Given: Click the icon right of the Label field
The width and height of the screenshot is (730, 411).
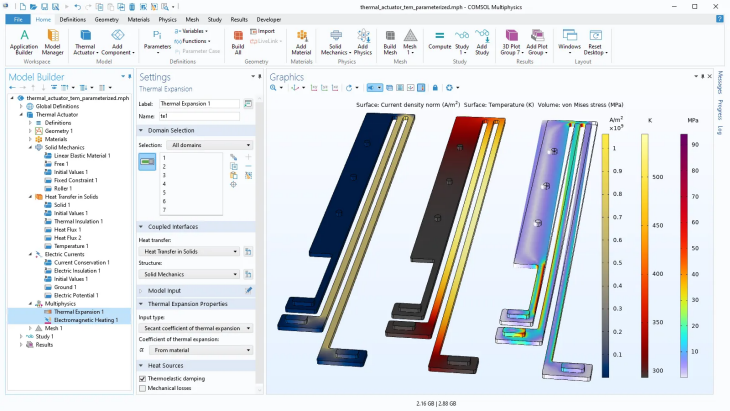Looking at the screenshot, I should tap(248, 103).
